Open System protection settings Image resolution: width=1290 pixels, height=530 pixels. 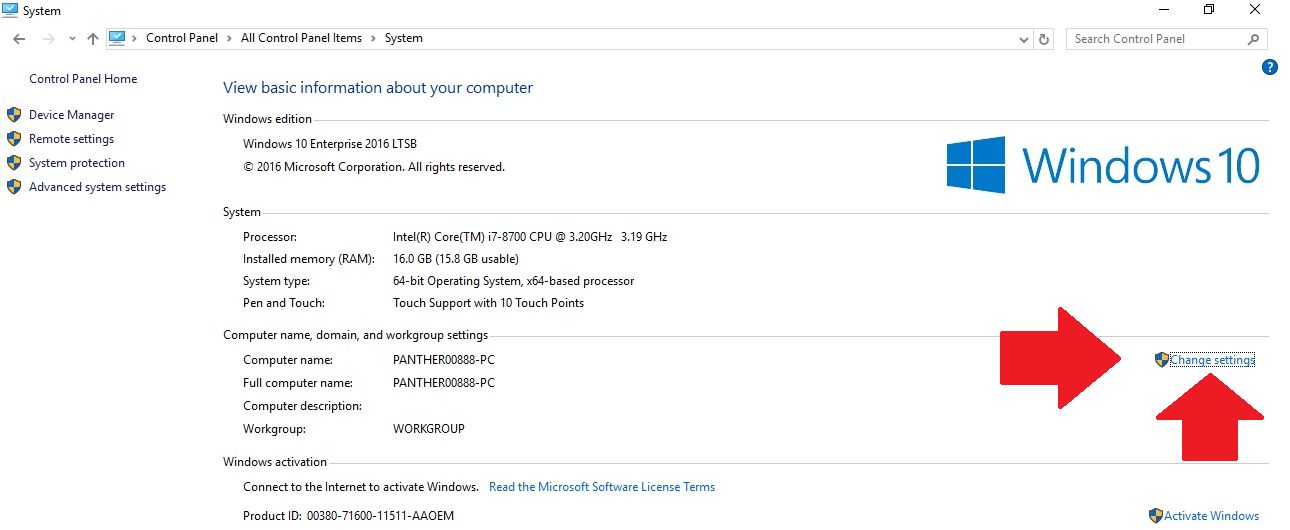(x=77, y=163)
